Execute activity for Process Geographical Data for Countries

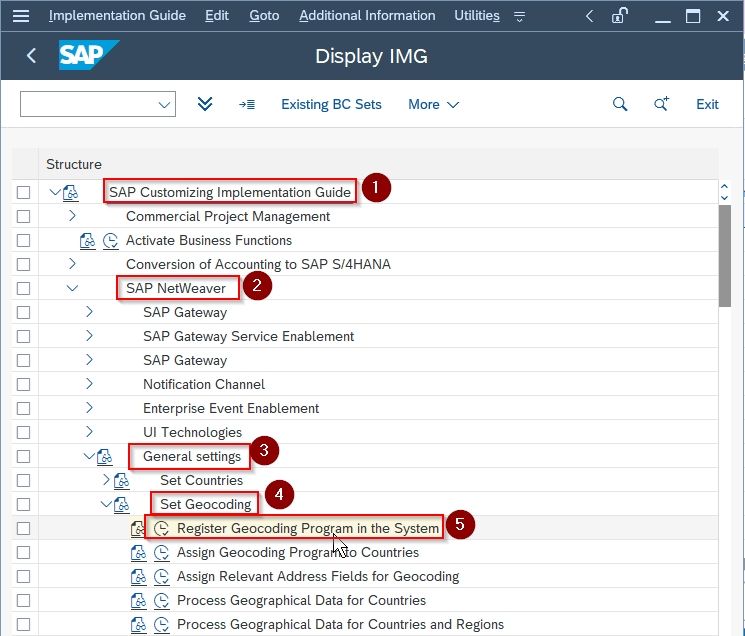point(162,600)
